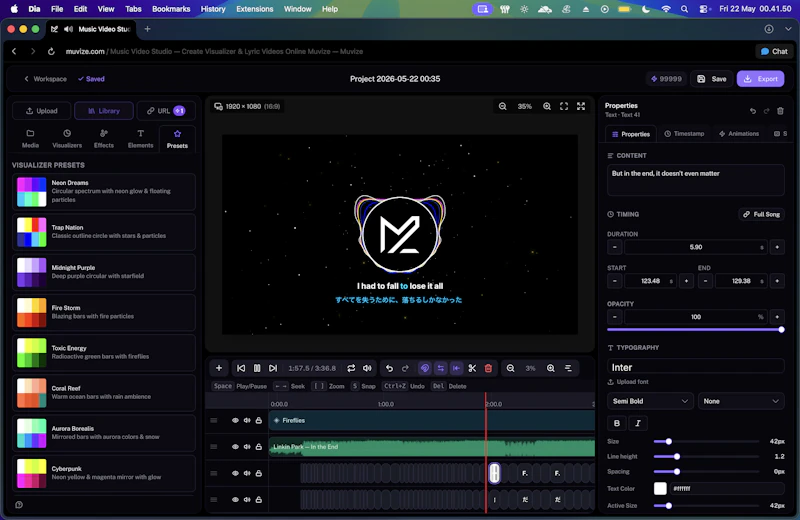
Task: Hide the Linkin Park audio track
Action: tap(235, 447)
